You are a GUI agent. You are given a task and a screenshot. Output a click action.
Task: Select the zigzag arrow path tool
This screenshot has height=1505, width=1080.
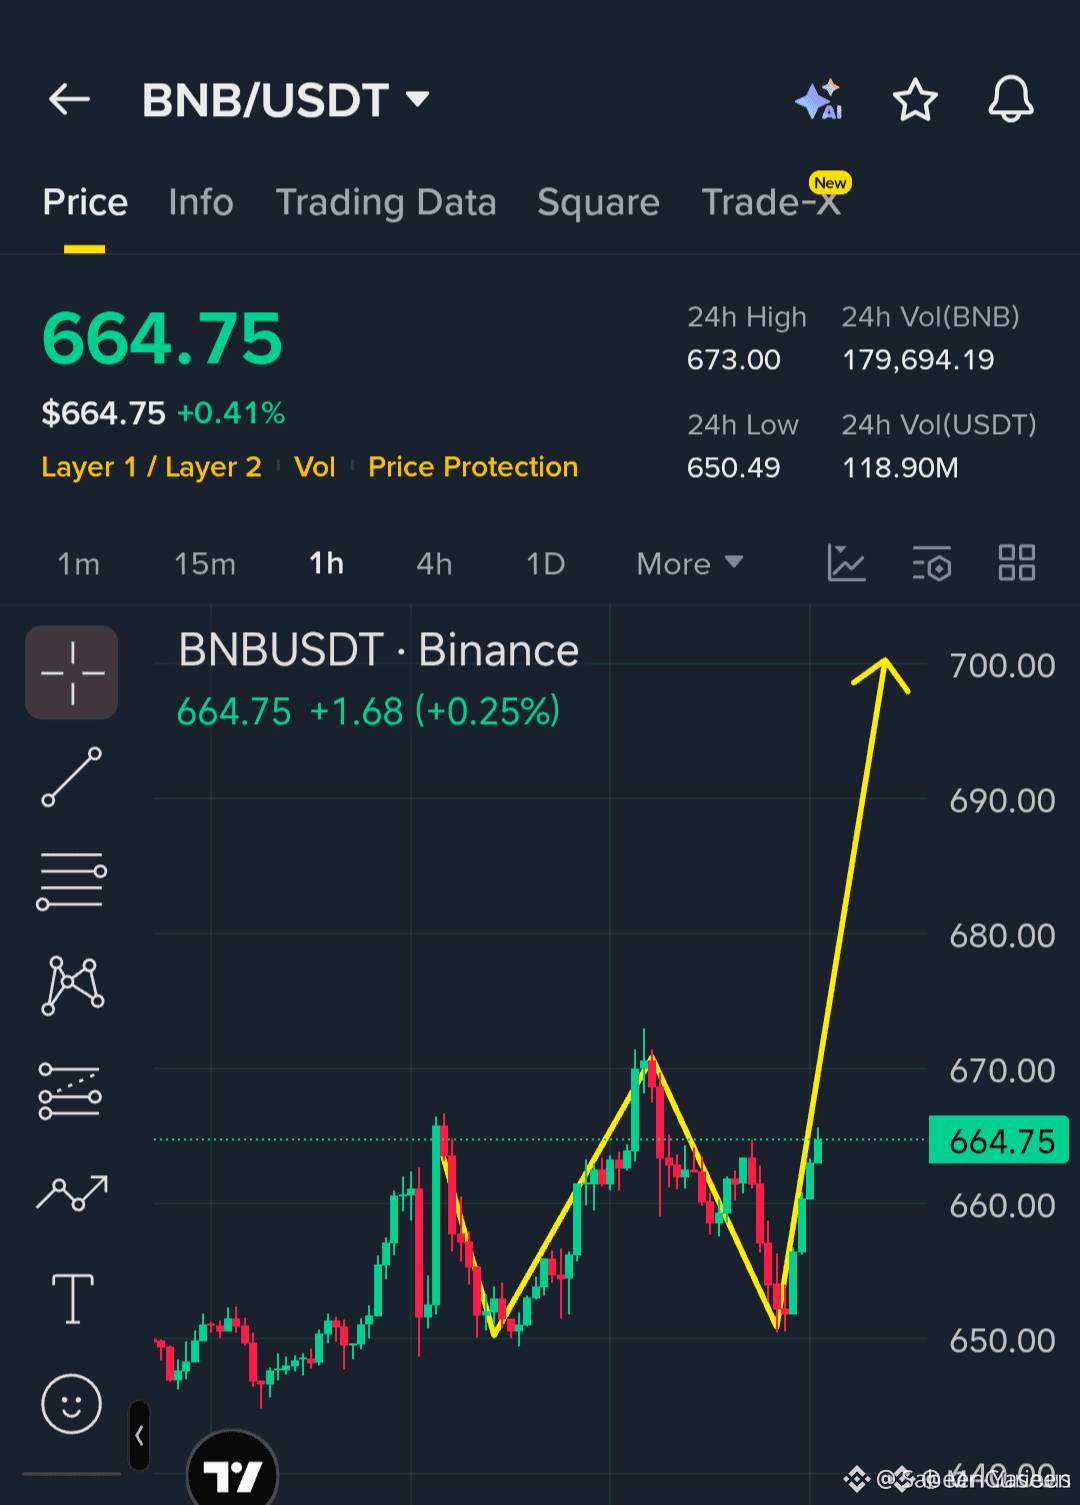tap(72, 1193)
